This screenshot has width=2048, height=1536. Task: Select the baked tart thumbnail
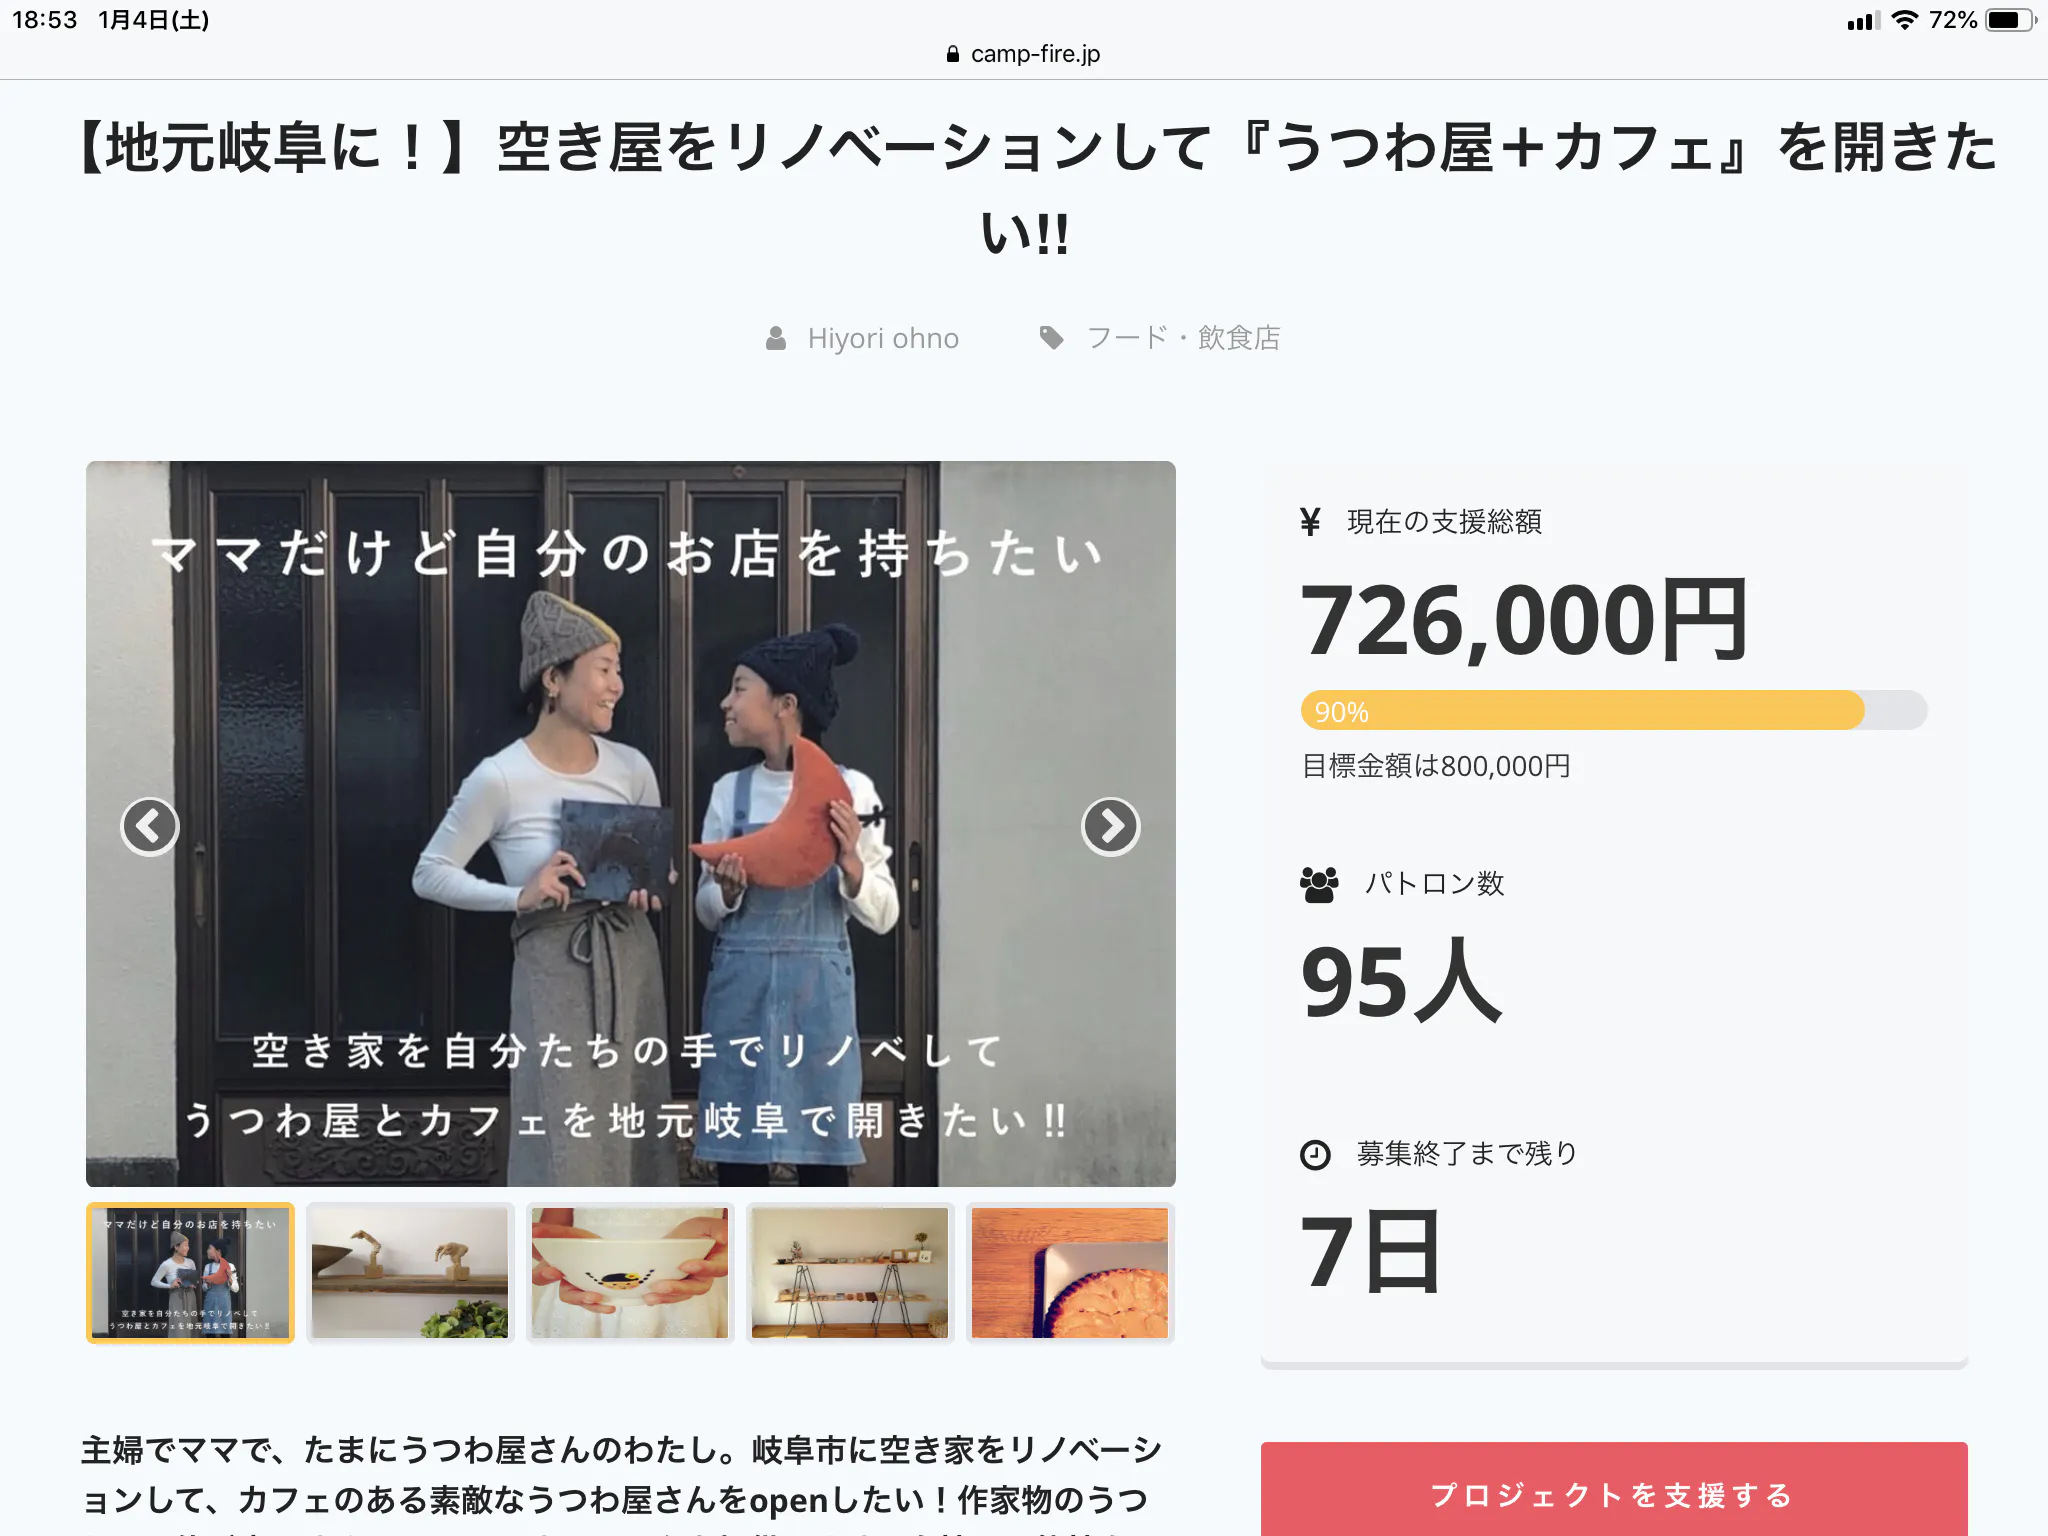tap(1070, 1272)
